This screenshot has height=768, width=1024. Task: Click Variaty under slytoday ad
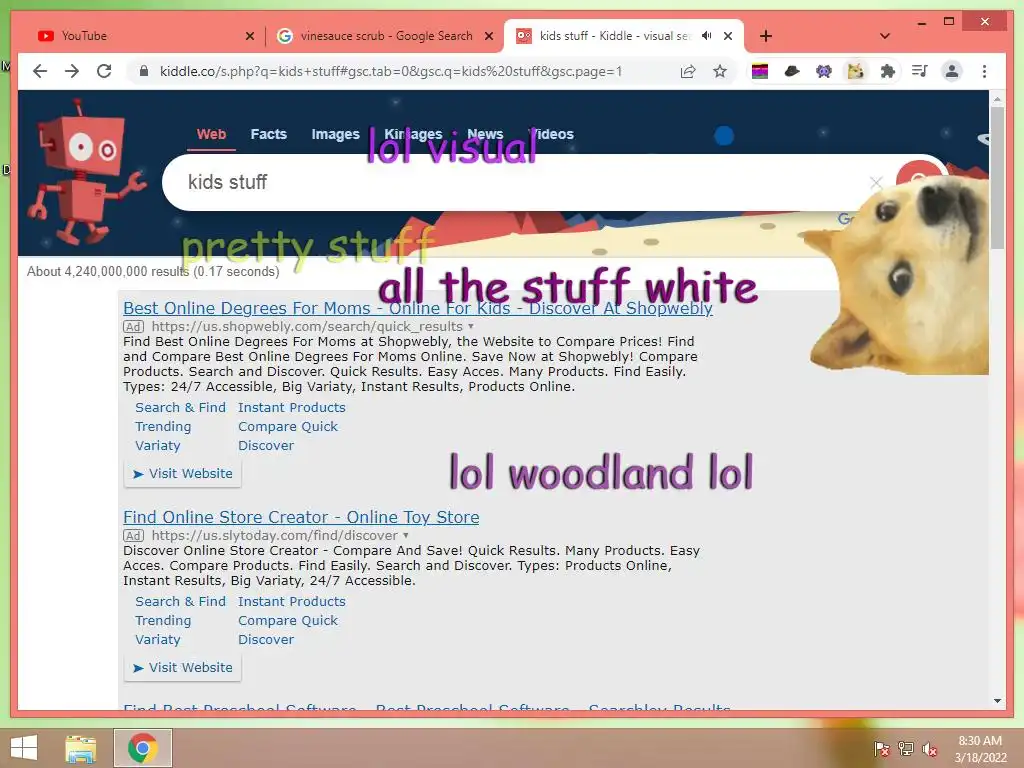click(157, 639)
